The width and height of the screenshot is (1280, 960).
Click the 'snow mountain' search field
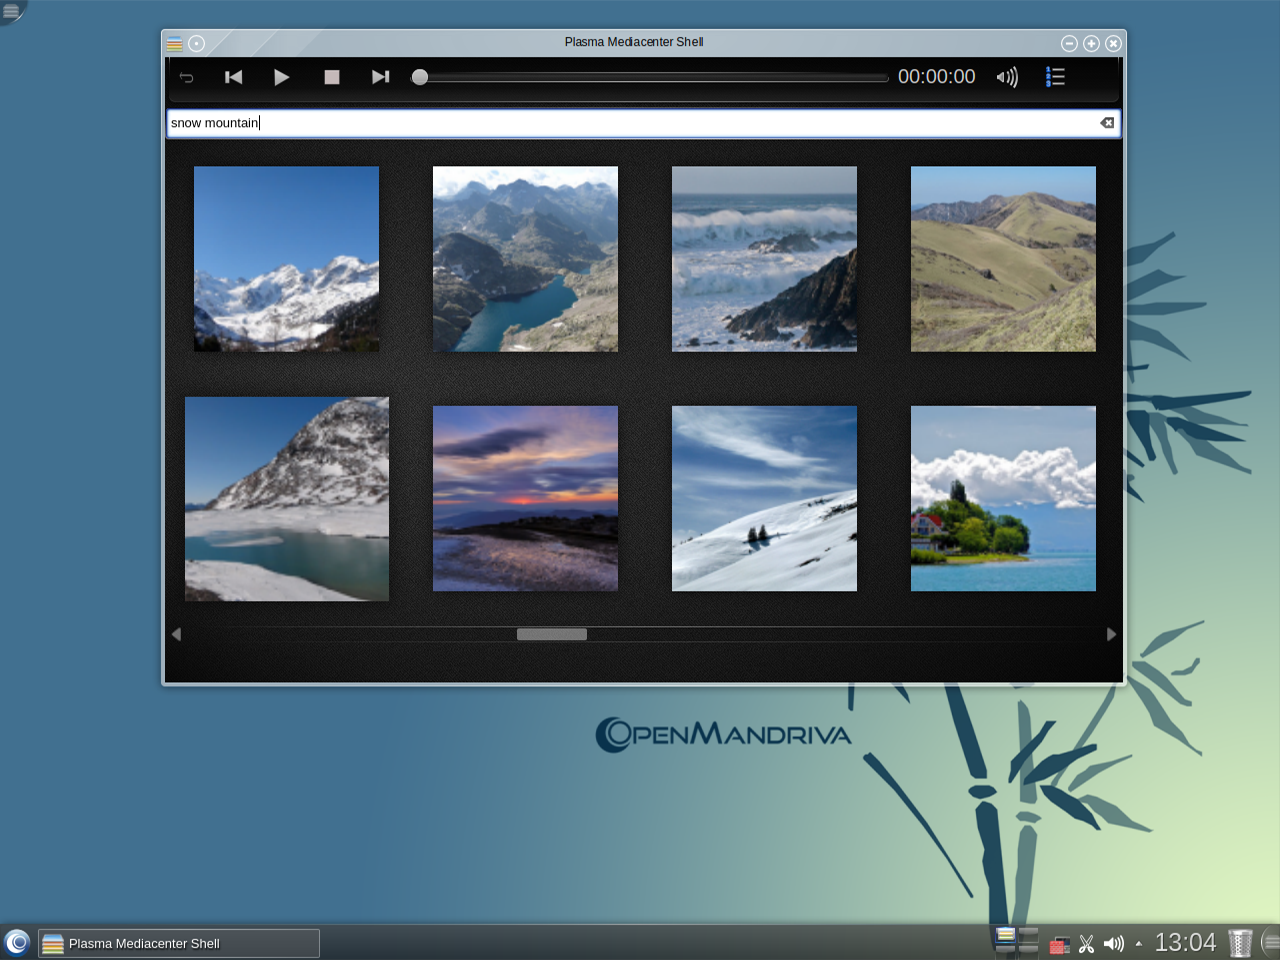630,123
